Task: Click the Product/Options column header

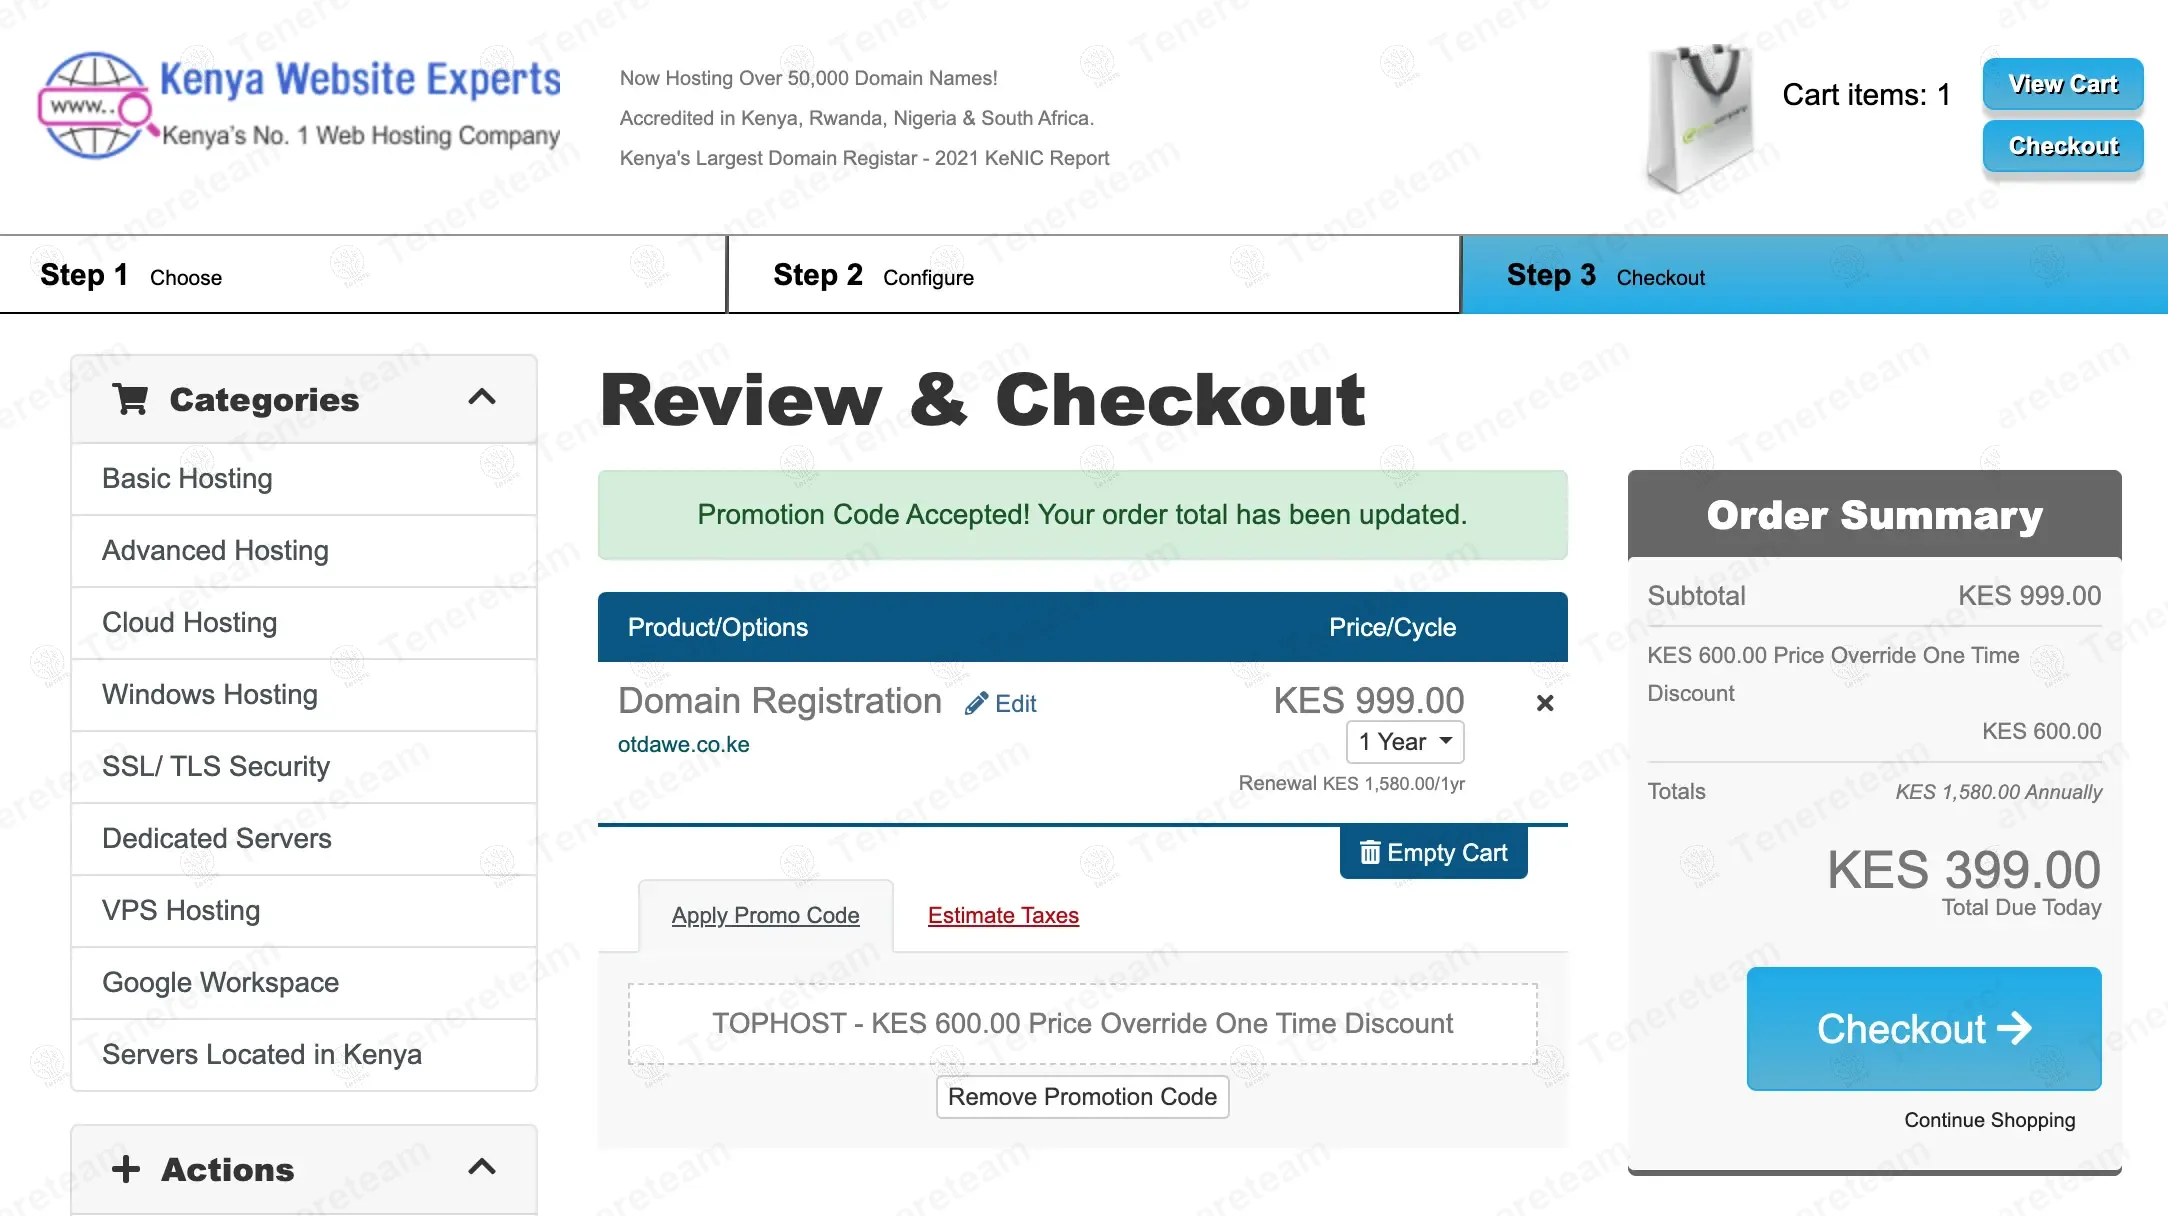Action: [x=718, y=627]
